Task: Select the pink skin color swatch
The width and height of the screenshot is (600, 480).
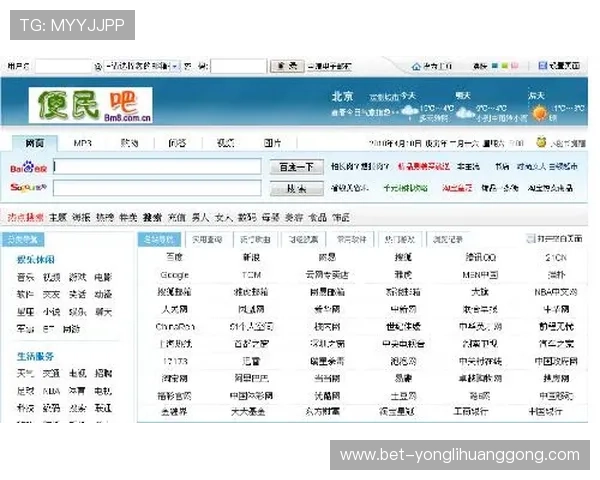Action: tap(515, 66)
